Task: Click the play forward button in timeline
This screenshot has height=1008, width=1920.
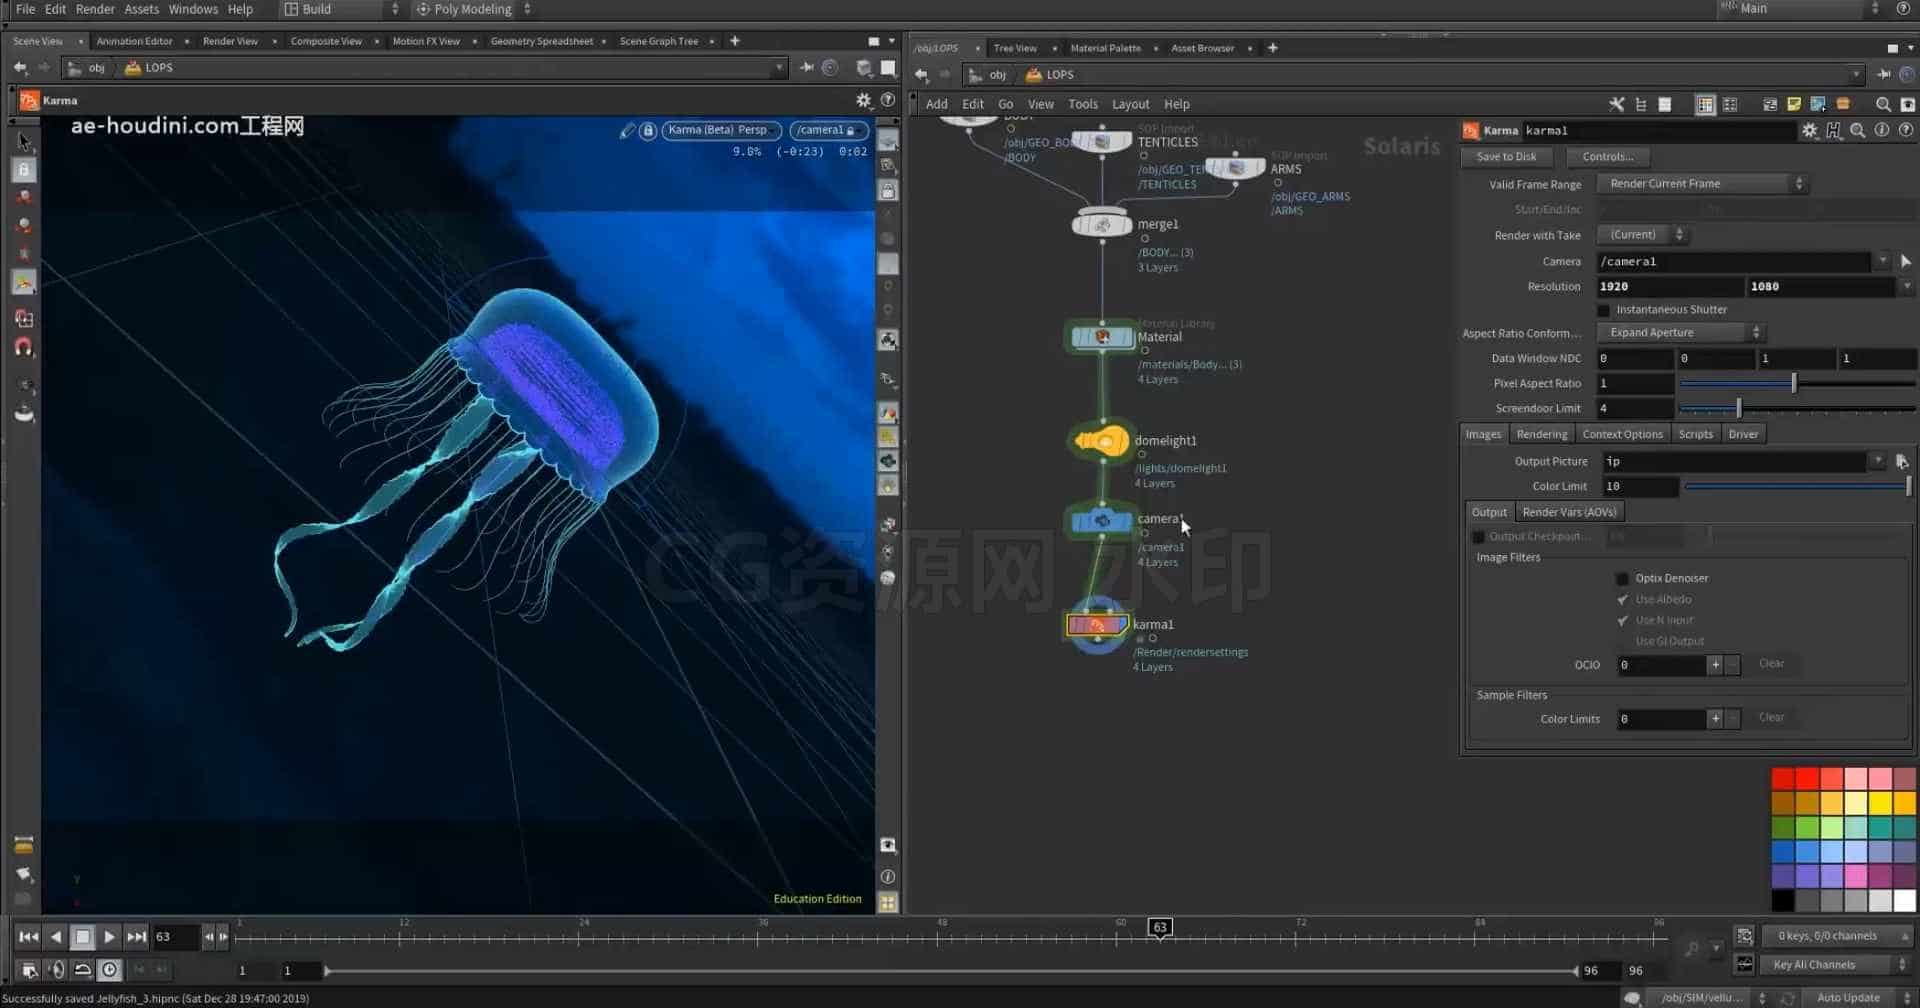Action: click(x=109, y=937)
